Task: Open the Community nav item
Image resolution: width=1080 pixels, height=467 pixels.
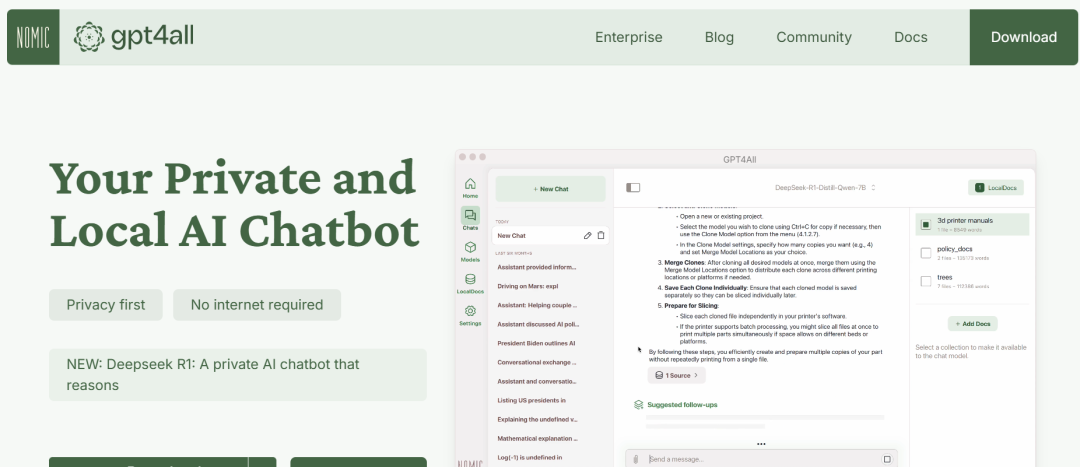Action: tap(814, 37)
